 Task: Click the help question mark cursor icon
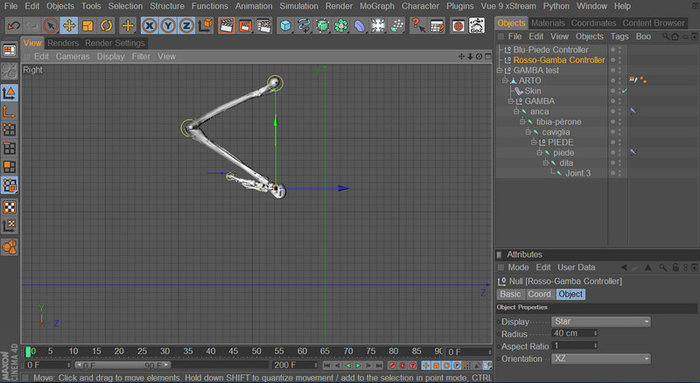coord(417,25)
